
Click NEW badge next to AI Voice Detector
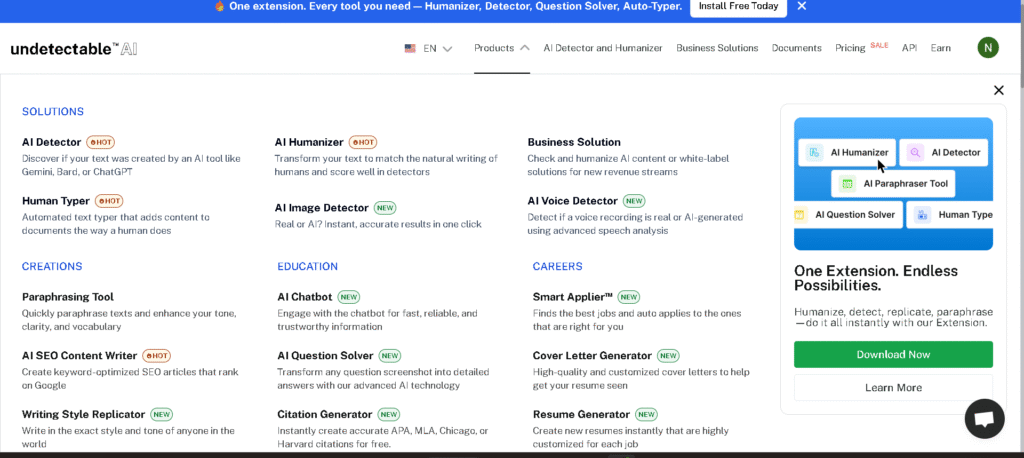coord(633,201)
